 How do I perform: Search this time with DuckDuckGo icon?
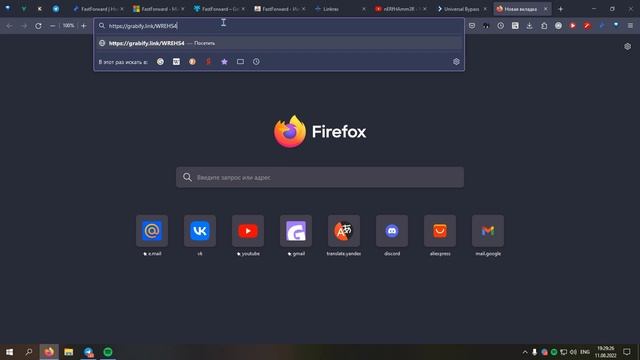tap(192, 62)
